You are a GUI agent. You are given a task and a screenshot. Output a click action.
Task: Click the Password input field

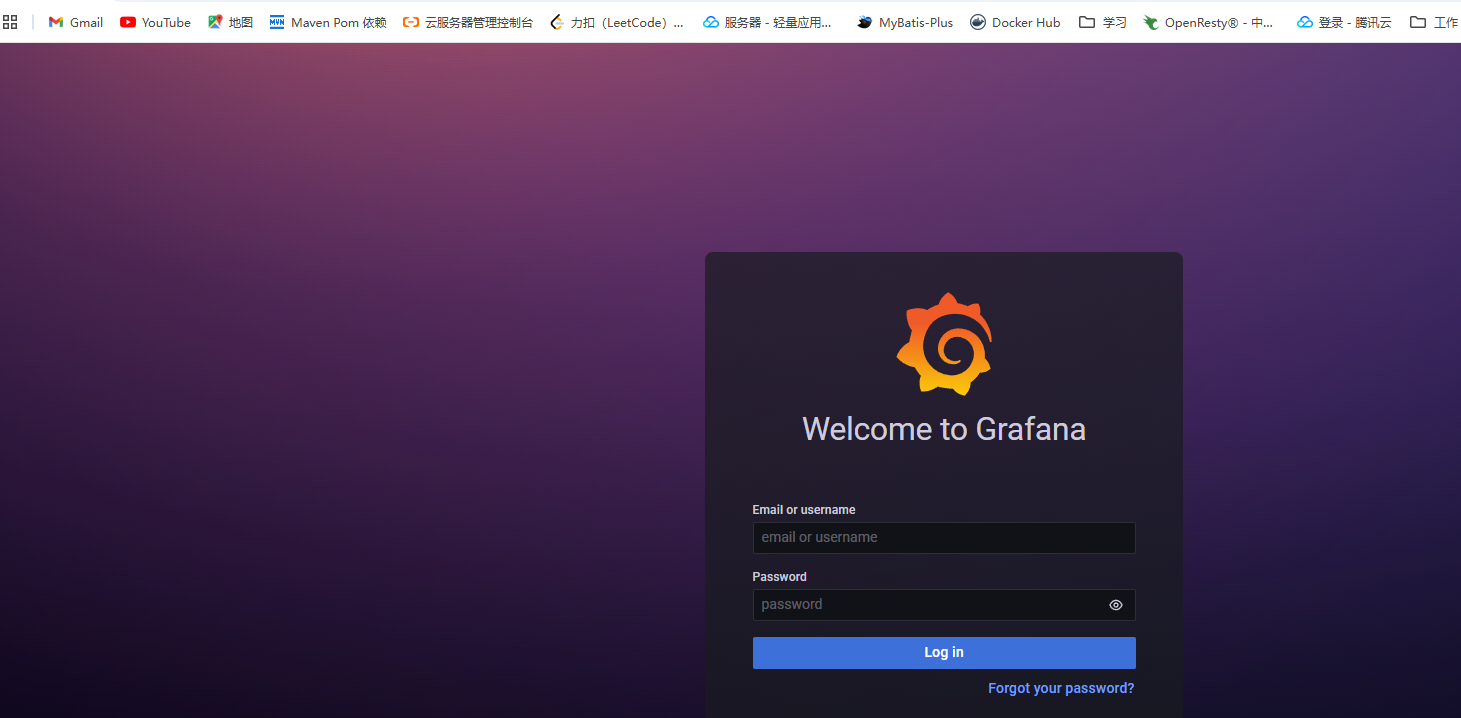[x=944, y=604]
